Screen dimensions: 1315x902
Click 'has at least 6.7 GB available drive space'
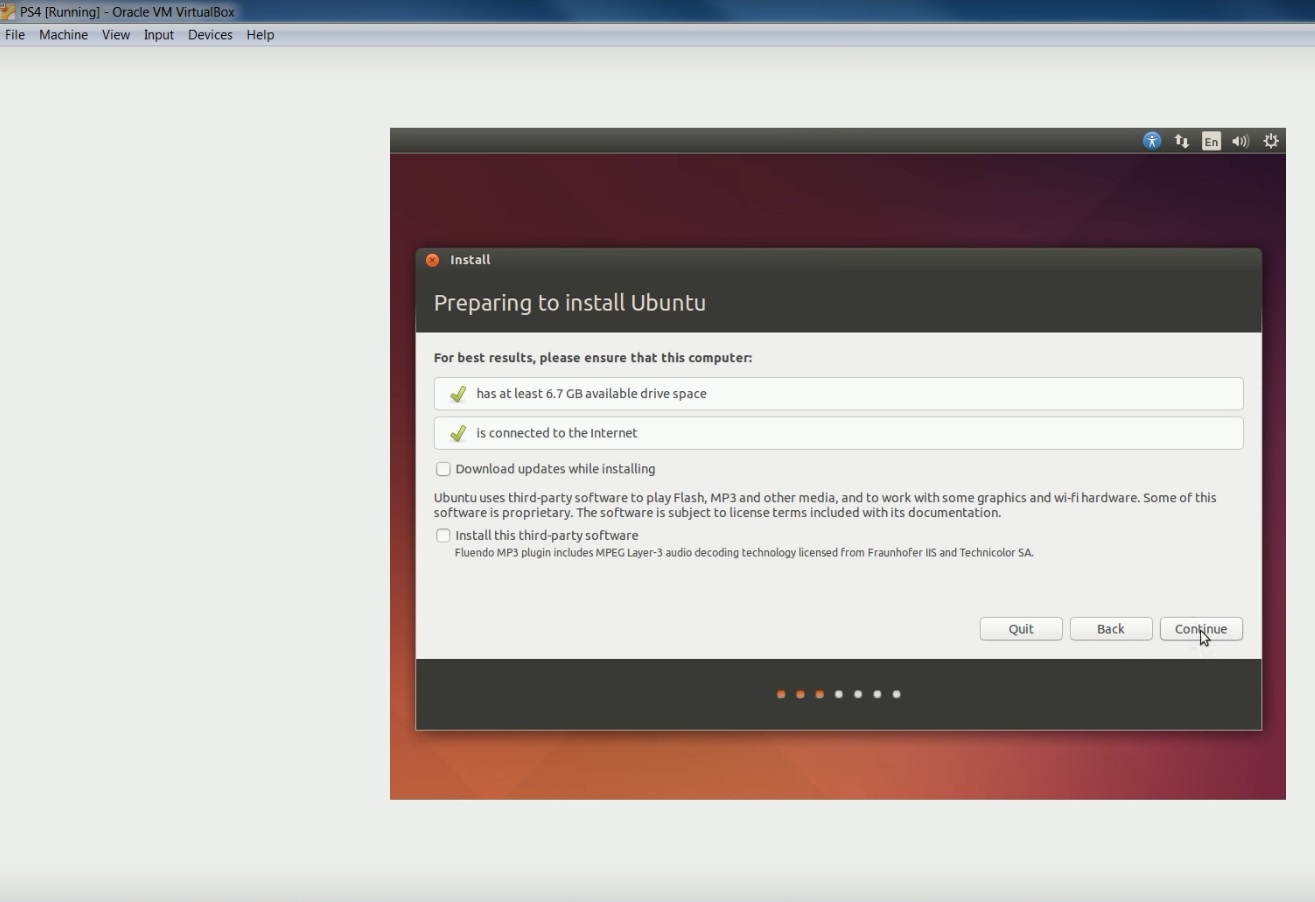(591, 394)
